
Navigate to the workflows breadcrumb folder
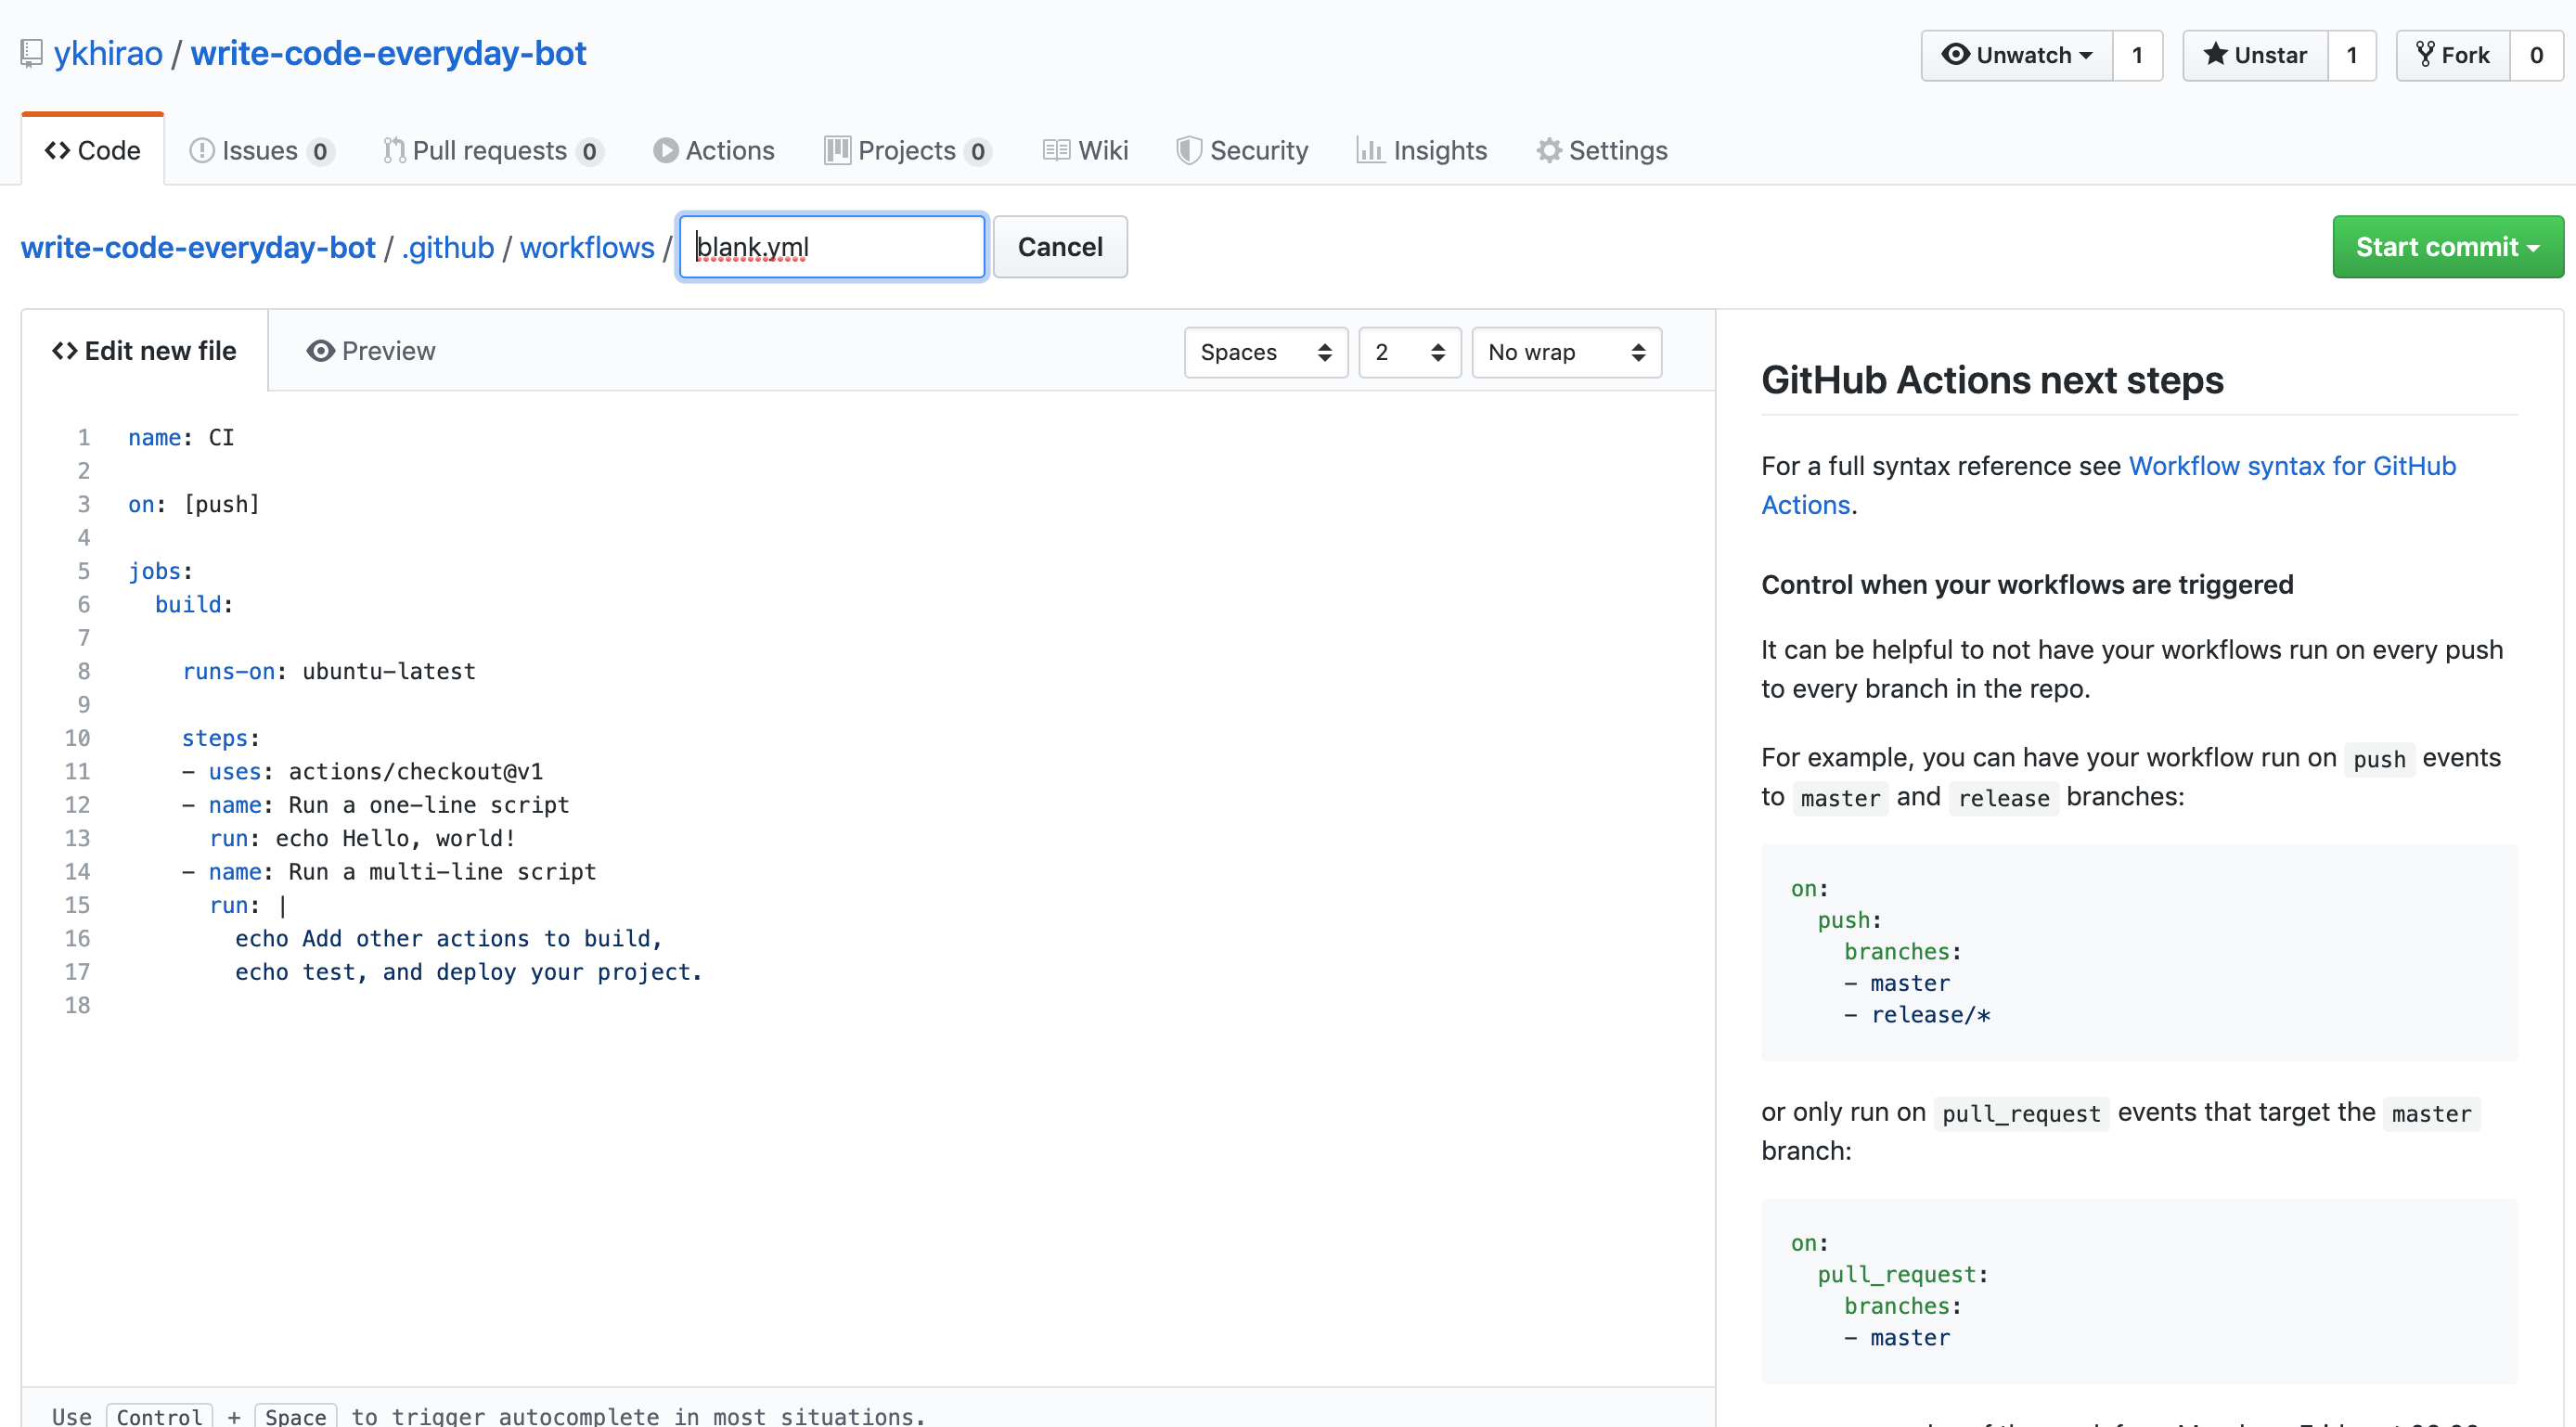pos(587,247)
